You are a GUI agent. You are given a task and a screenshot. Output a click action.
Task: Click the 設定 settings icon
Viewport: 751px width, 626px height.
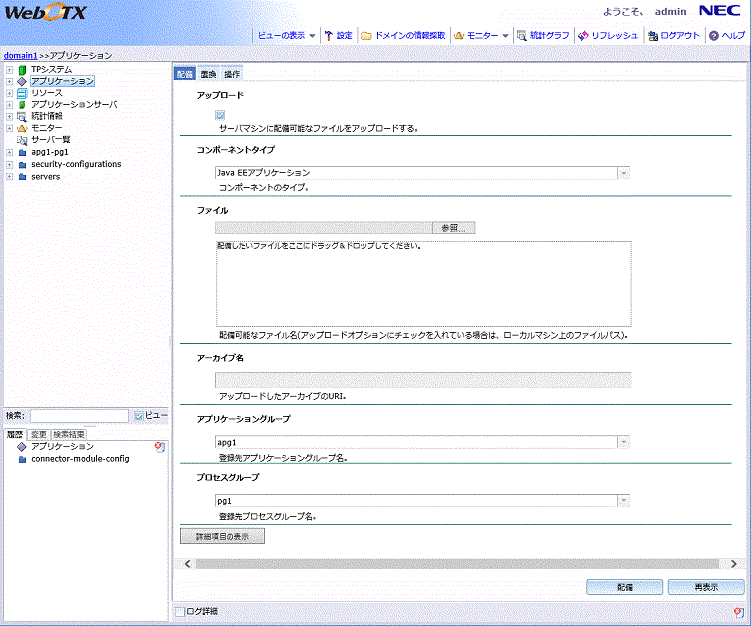click(329, 35)
